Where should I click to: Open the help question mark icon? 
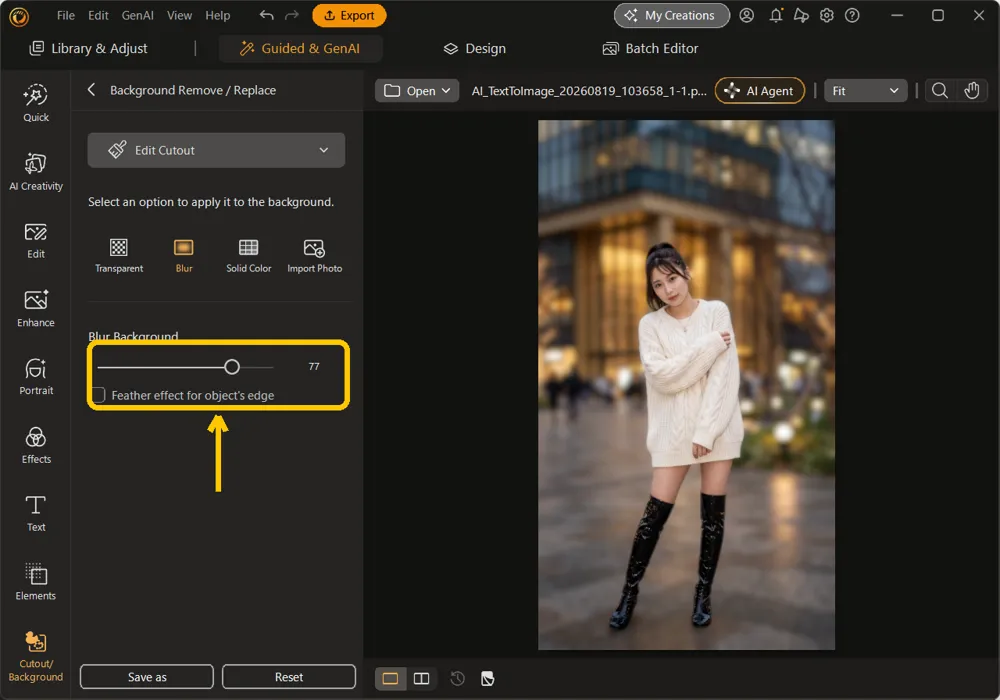tap(852, 15)
